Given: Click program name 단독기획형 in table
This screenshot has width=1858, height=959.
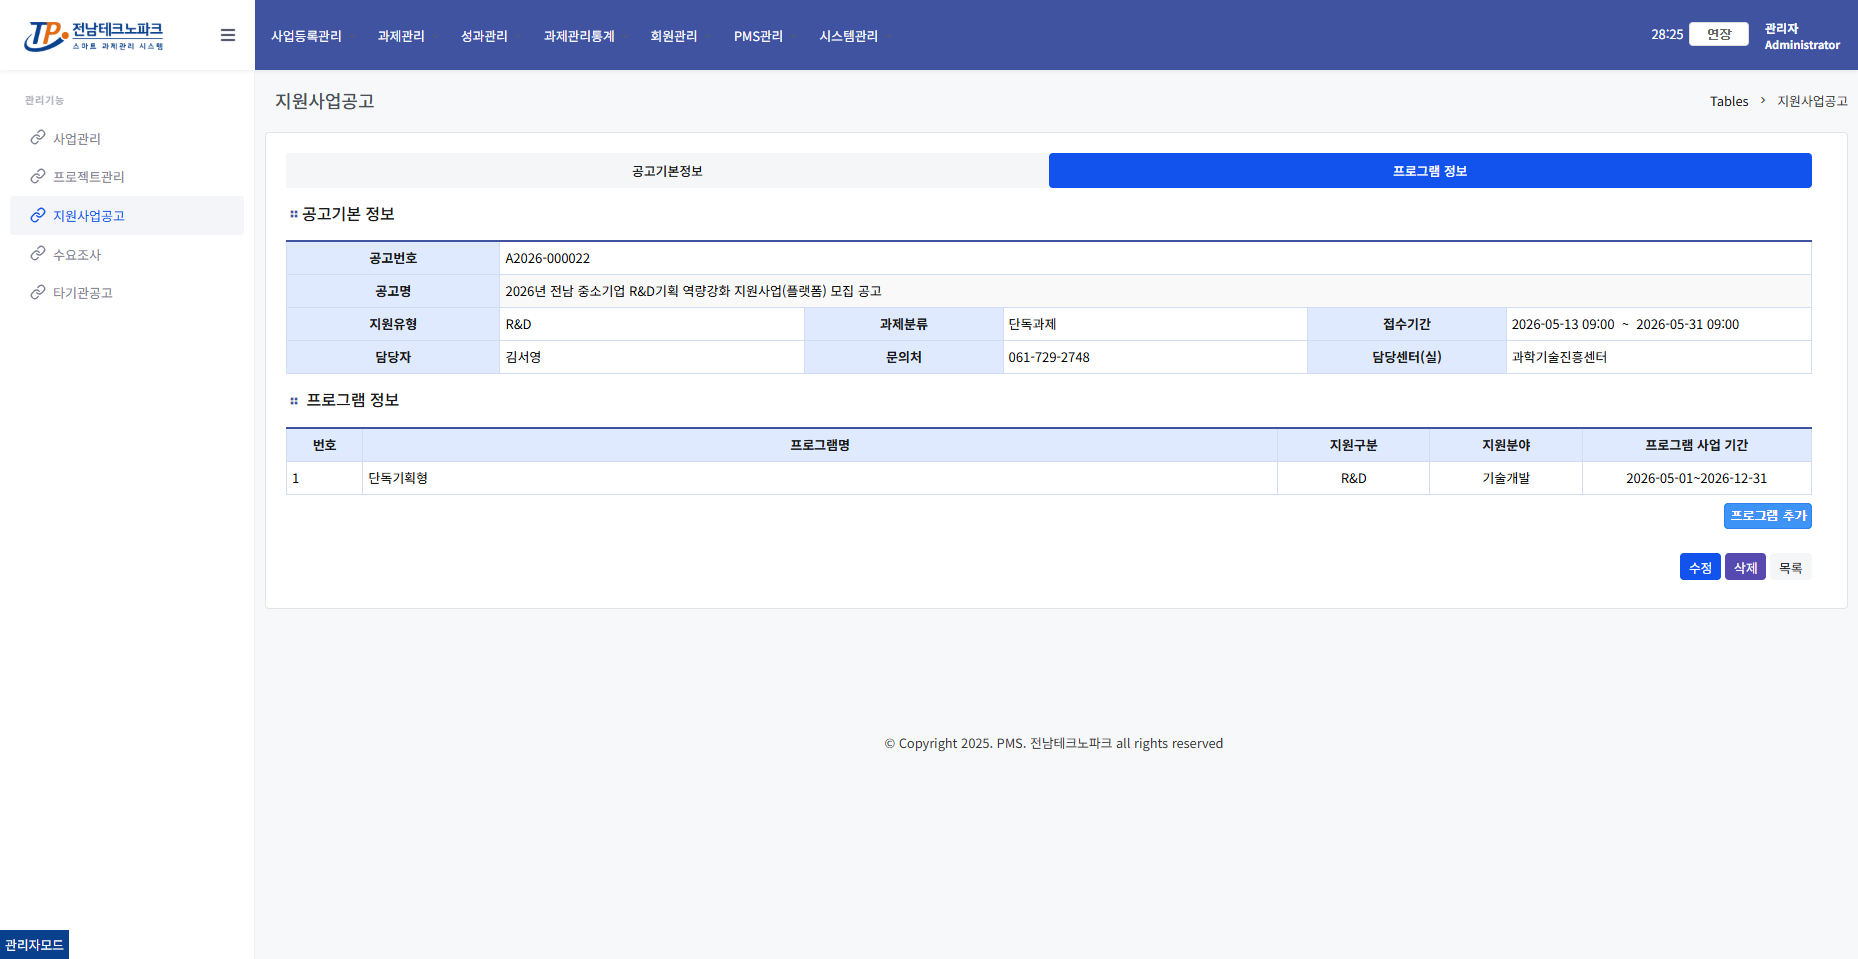Looking at the screenshot, I should pos(398,478).
